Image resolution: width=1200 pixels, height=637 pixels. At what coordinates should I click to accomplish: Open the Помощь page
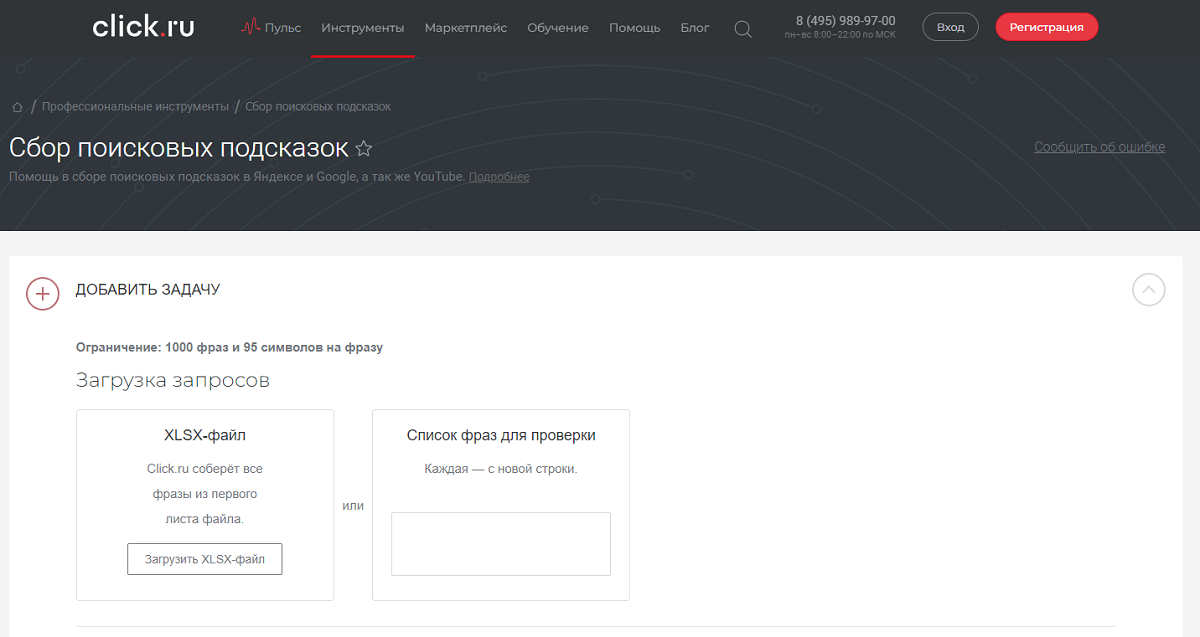[634, 28]
